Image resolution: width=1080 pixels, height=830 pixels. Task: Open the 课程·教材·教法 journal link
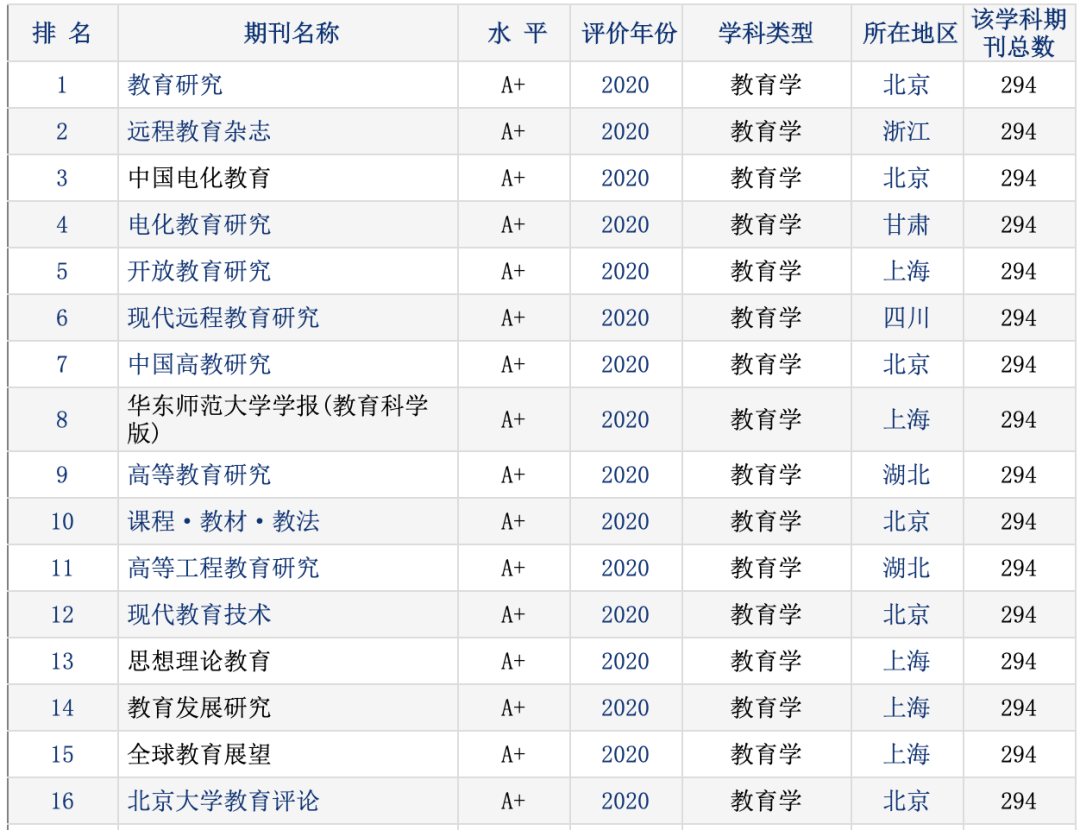223,521
